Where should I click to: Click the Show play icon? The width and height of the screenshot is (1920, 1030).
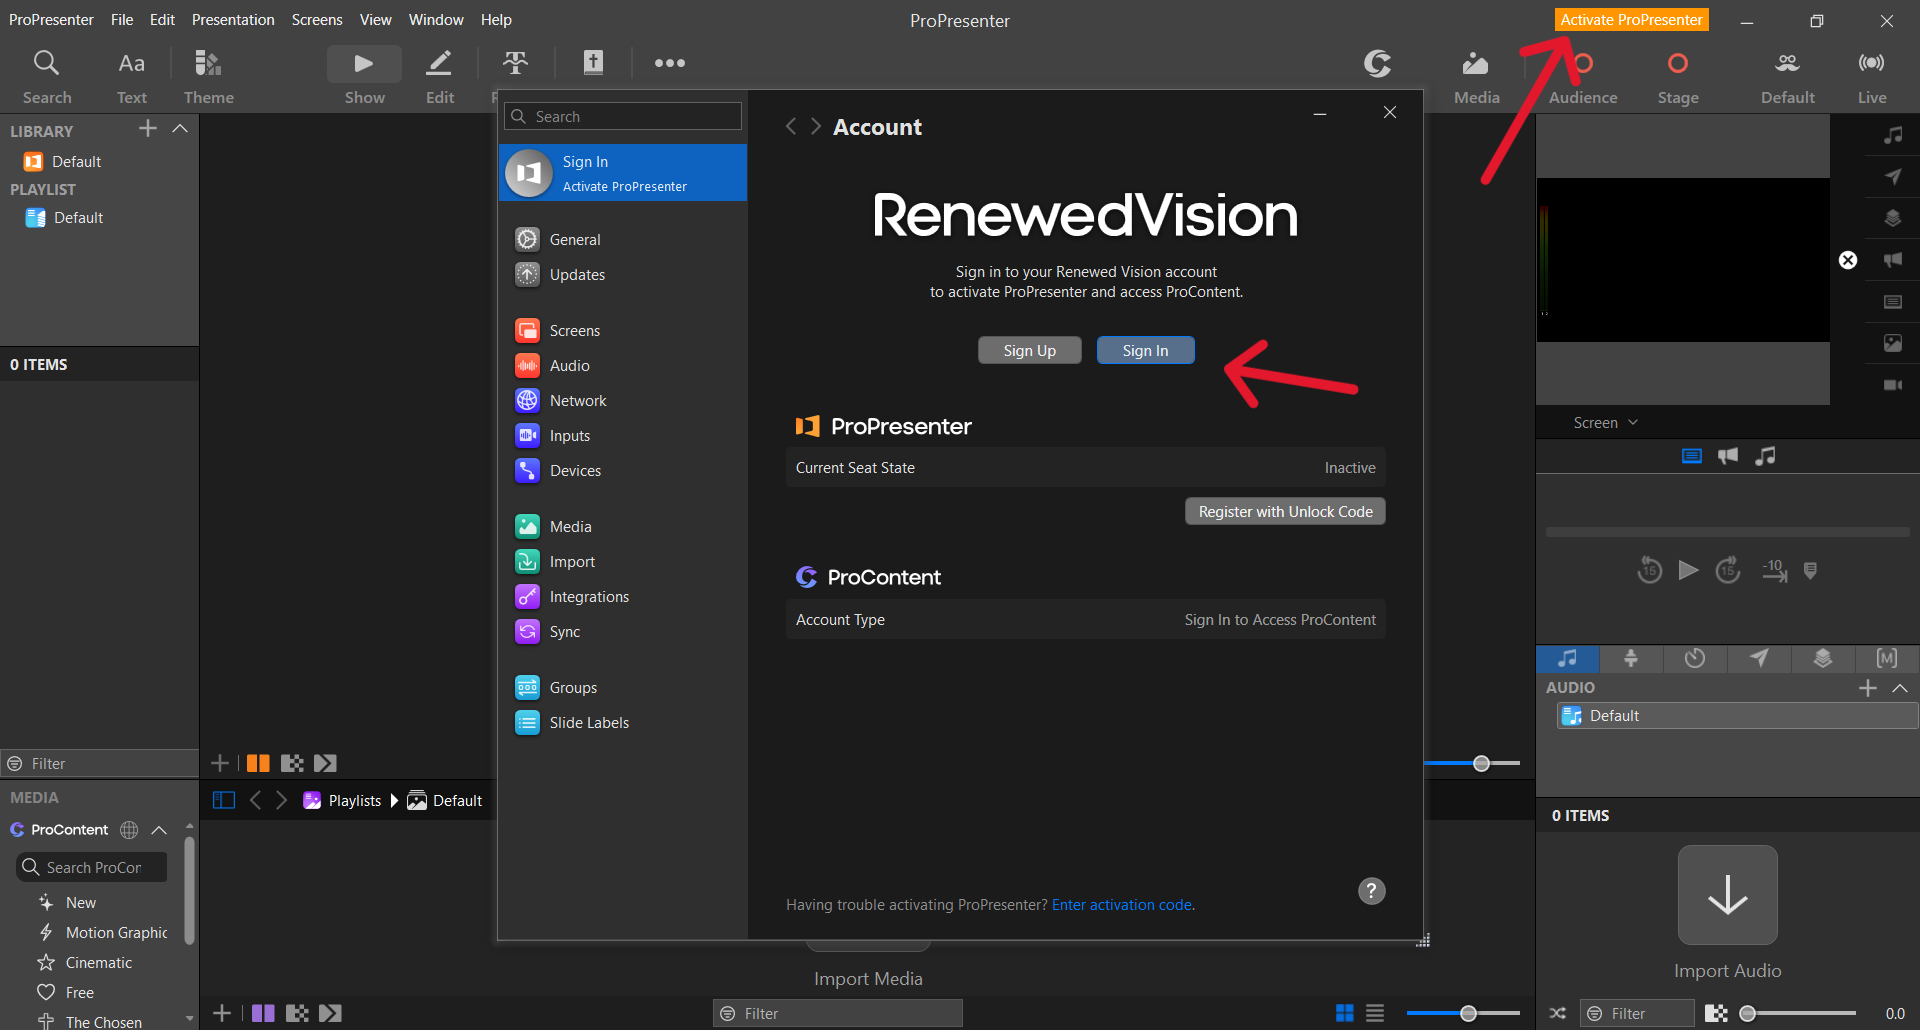point(364,64)
